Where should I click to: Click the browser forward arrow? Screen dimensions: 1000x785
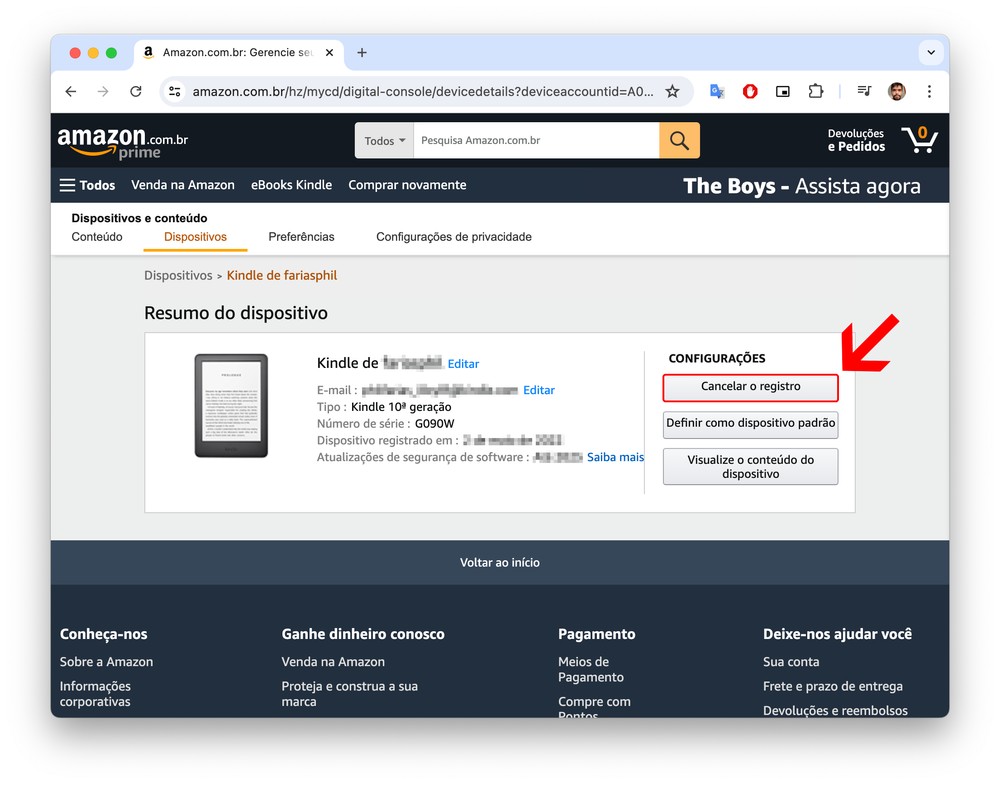103,91
